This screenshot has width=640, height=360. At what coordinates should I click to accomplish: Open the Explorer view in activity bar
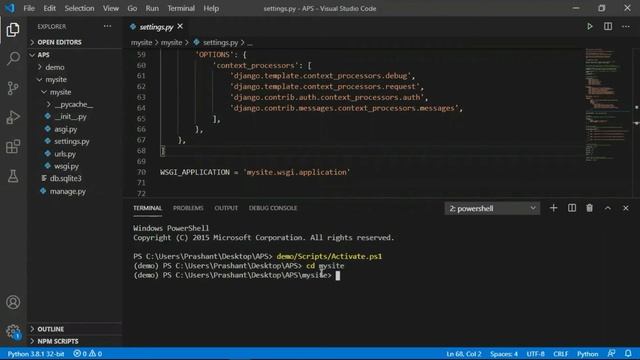[x=13, y=29]
